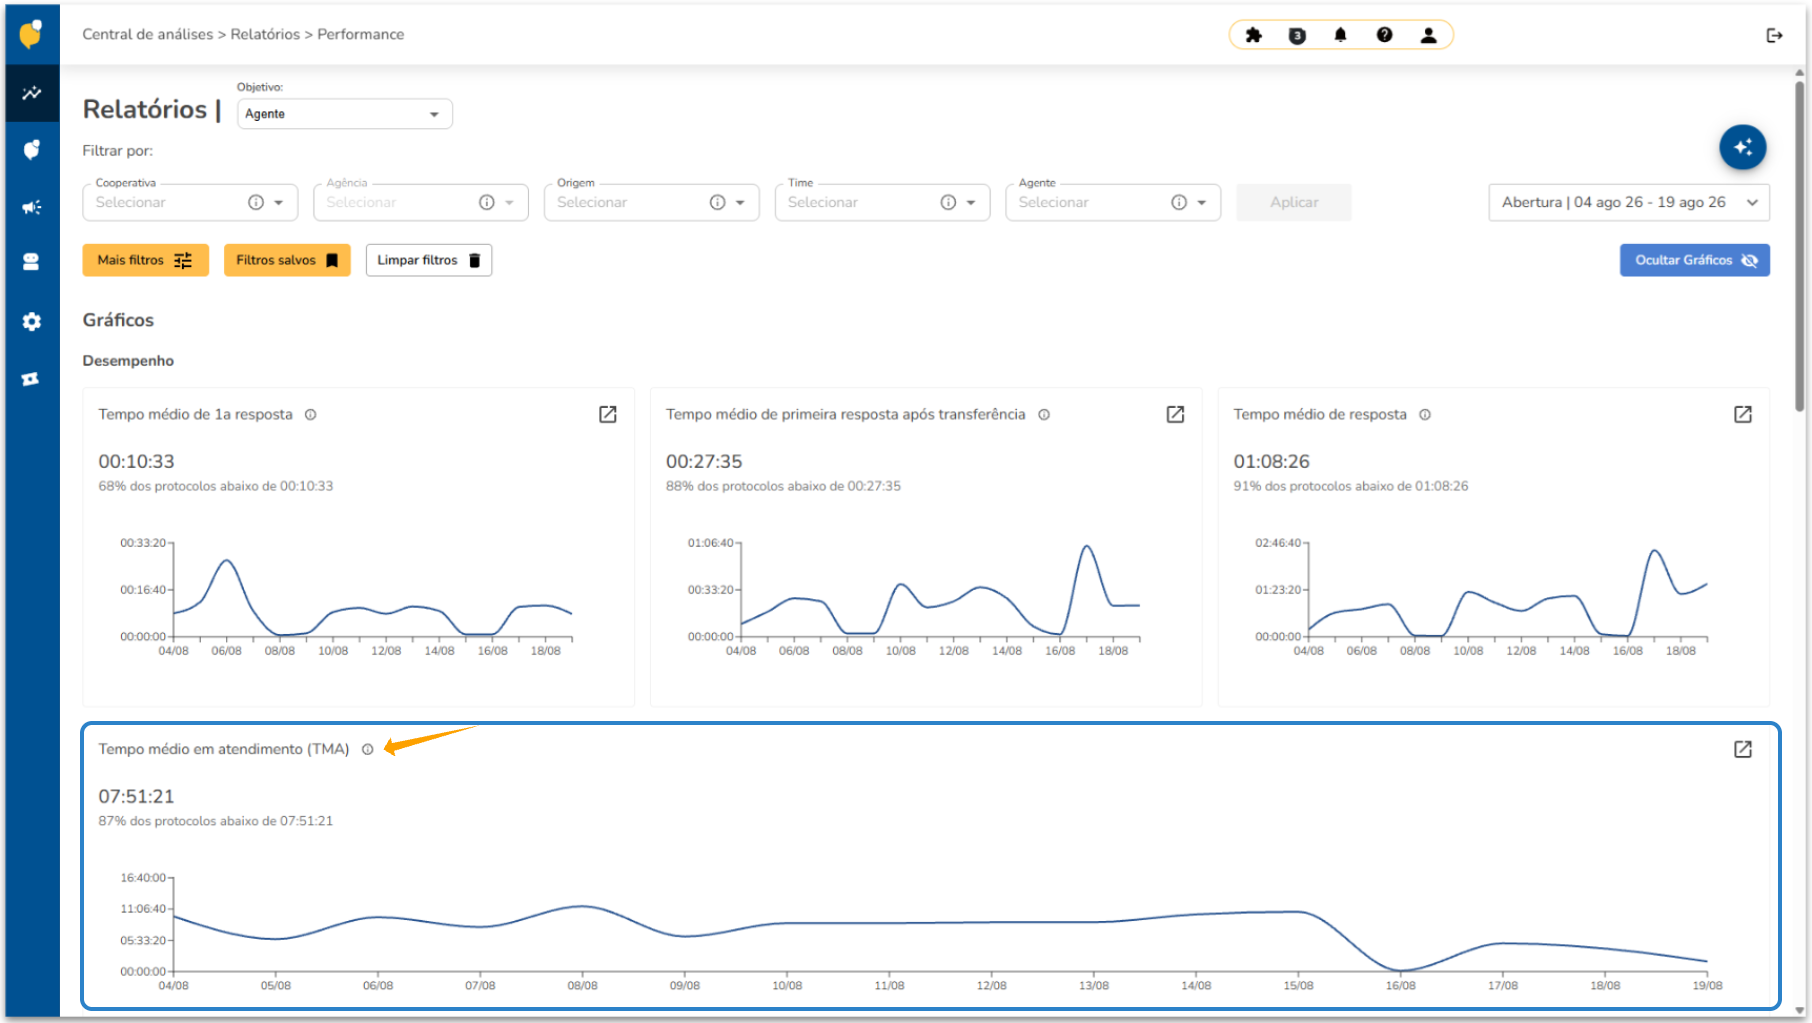The height and width of the screenshot is (1023, 1812).
Task: Expand the Tempo médio de 1a resposta chart
Action: pyautogui.click(x=608, y=414)
